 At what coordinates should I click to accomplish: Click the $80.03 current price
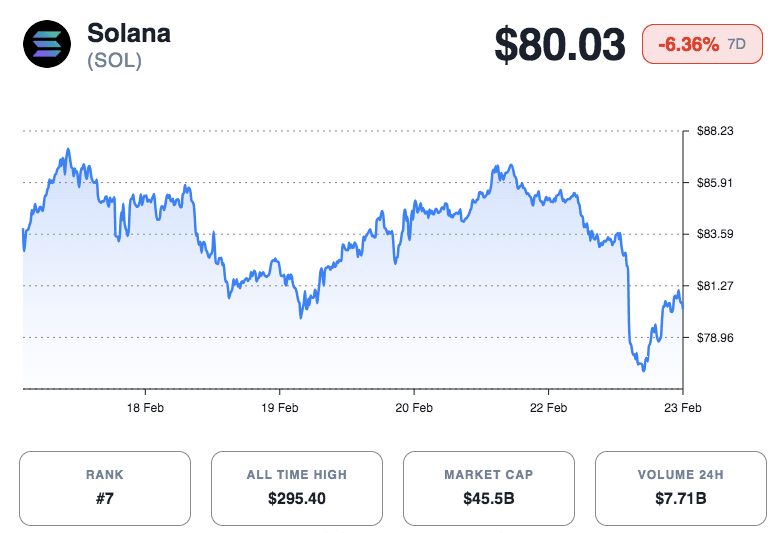tap(561, 45)
